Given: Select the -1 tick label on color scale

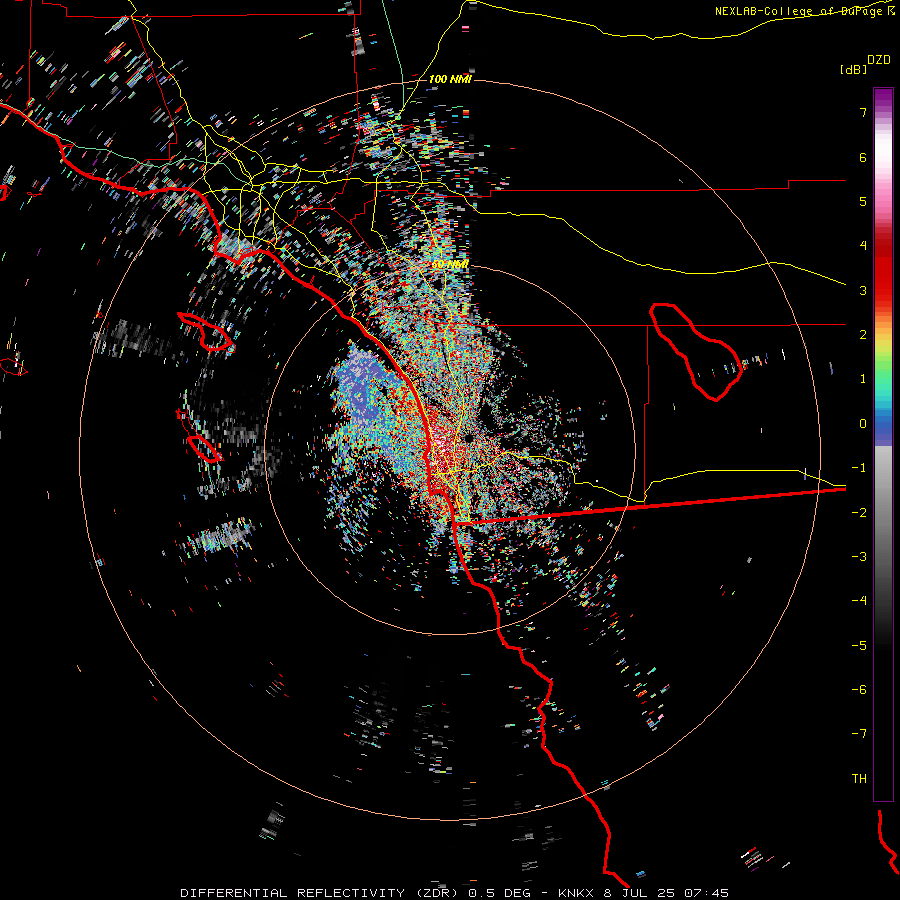Looking at the screenshot, I should (x=859, y=468).
